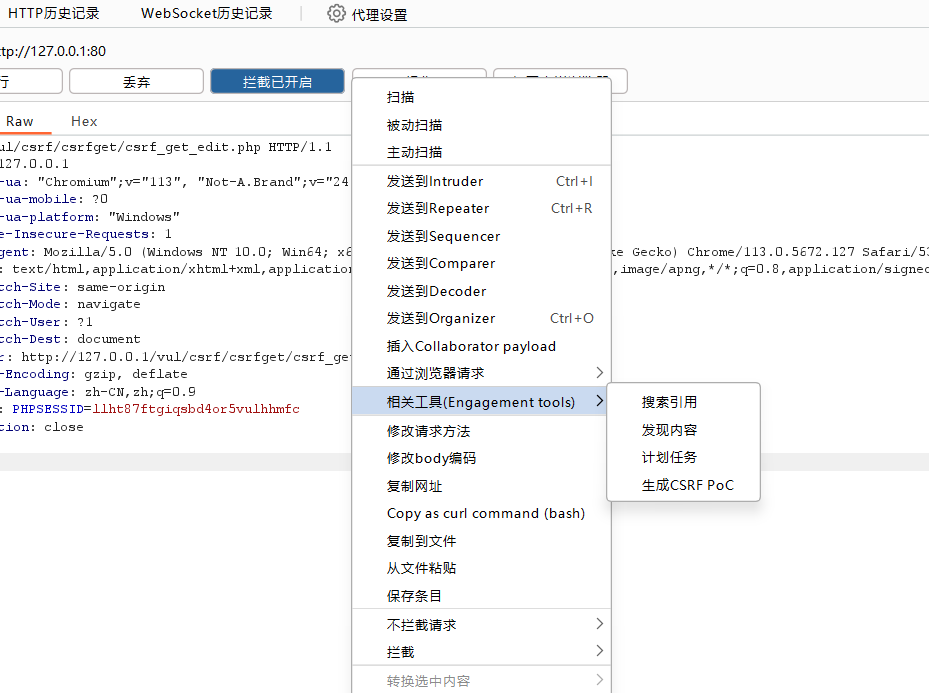929x693 pixels.
Task: Click 插入Collaborator payload menu item
Action: (471, 346)
